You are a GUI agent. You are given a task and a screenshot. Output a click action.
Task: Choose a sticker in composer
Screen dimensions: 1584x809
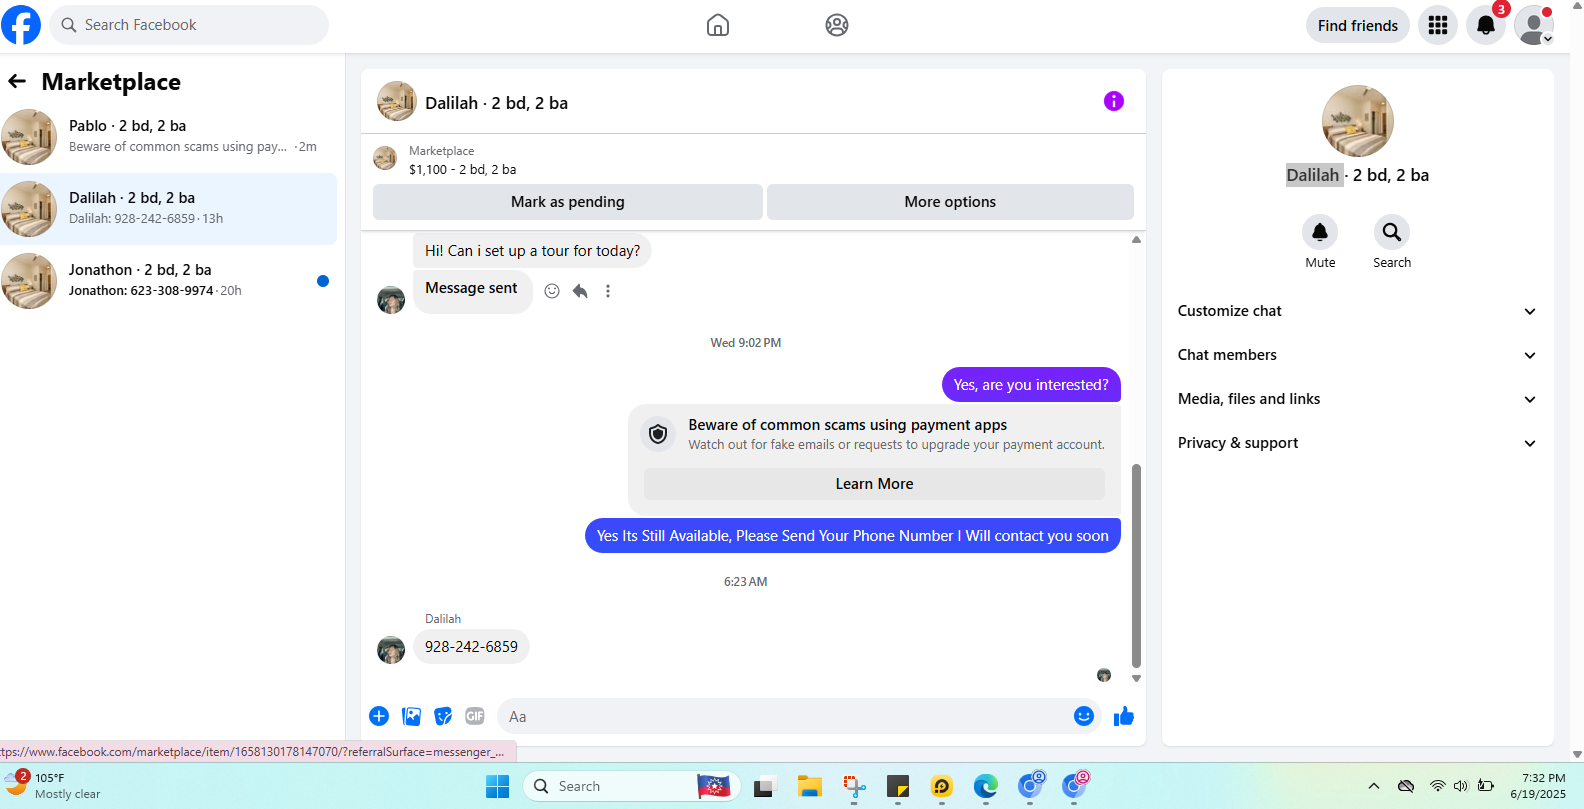[x=443, y=716]
